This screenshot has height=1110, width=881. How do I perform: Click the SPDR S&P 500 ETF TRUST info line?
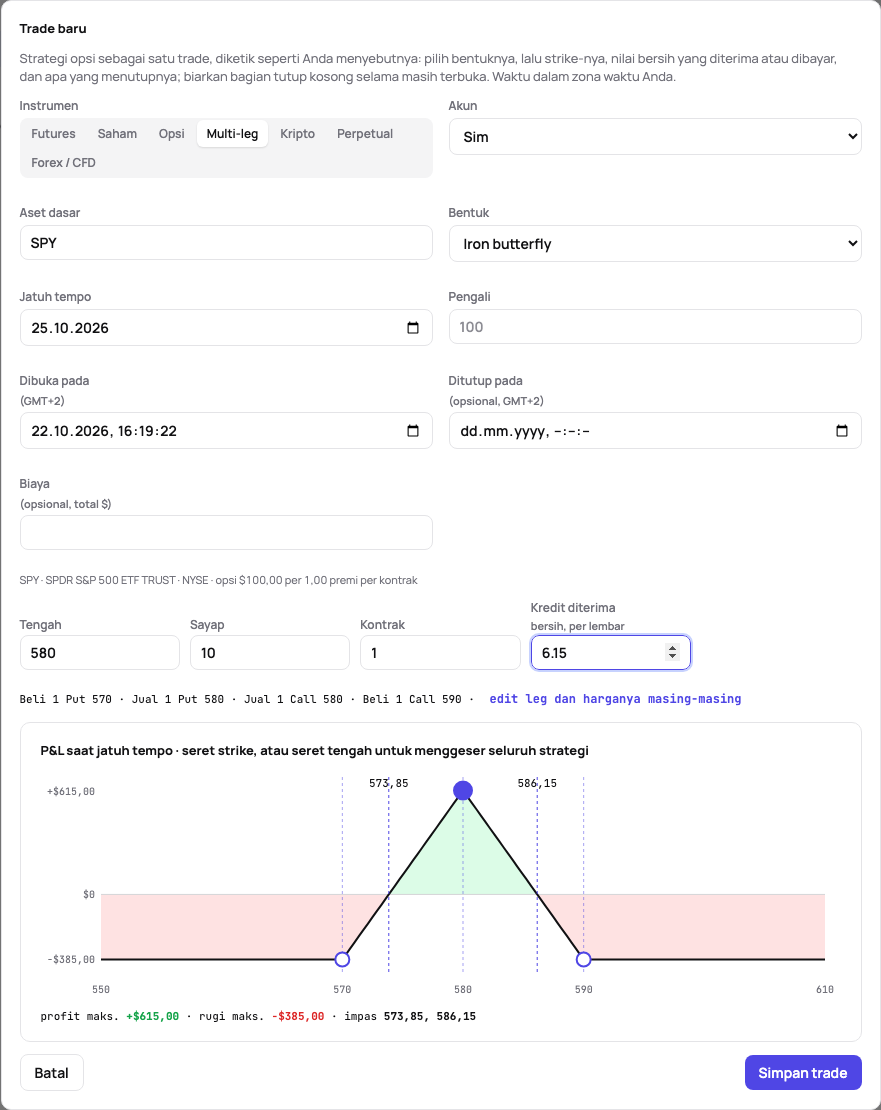coord(218,580)
